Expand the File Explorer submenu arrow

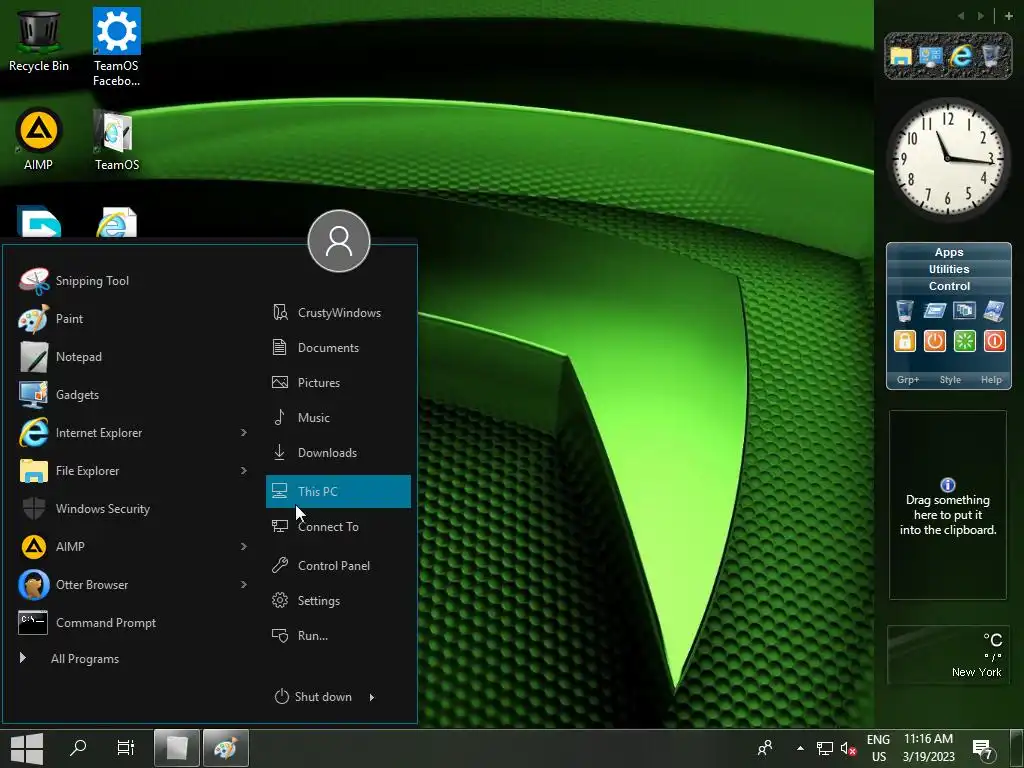(x=244, y=470)
